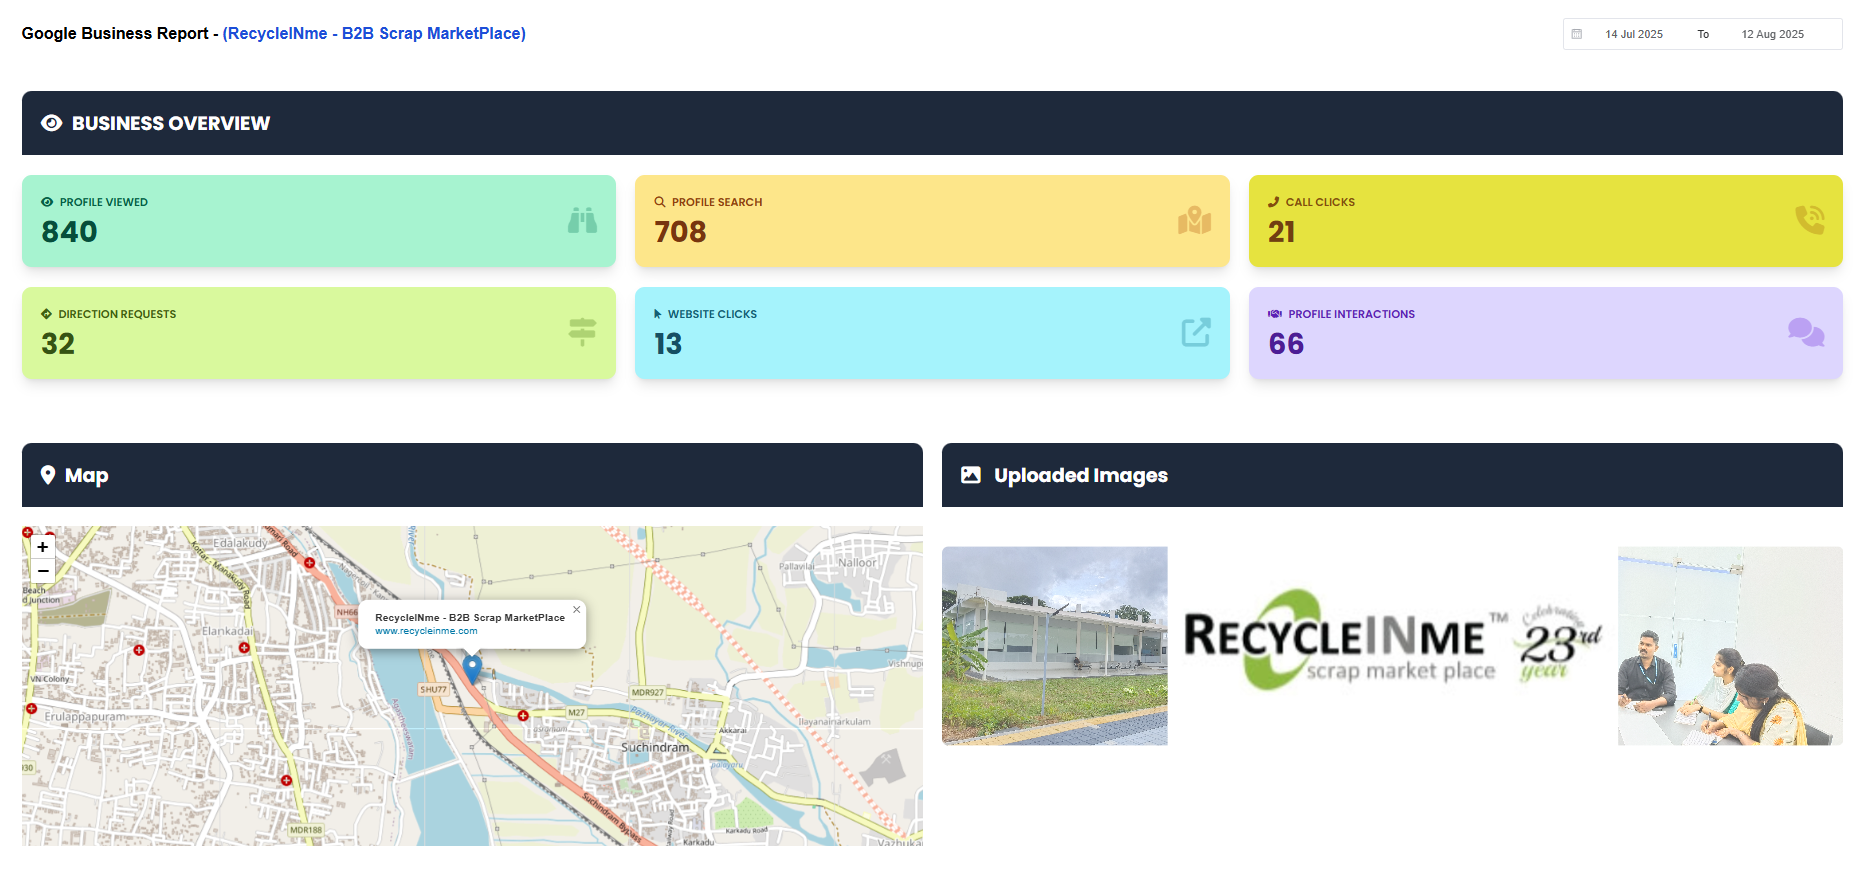Click the Business Overview heading text
The width and height of the screenshot is (1867, 872).
point(171,123)
